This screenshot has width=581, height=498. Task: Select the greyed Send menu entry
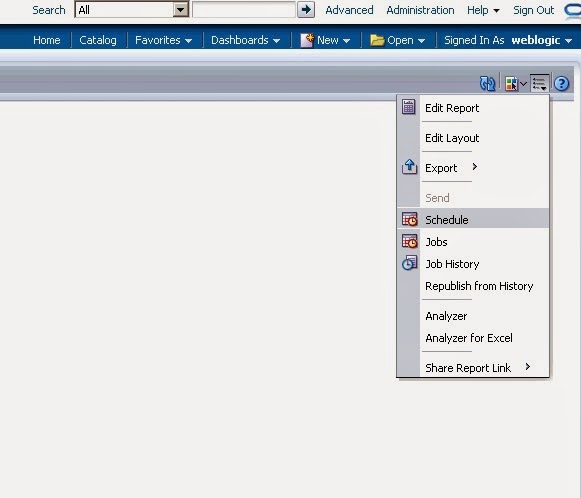point(437,198)
